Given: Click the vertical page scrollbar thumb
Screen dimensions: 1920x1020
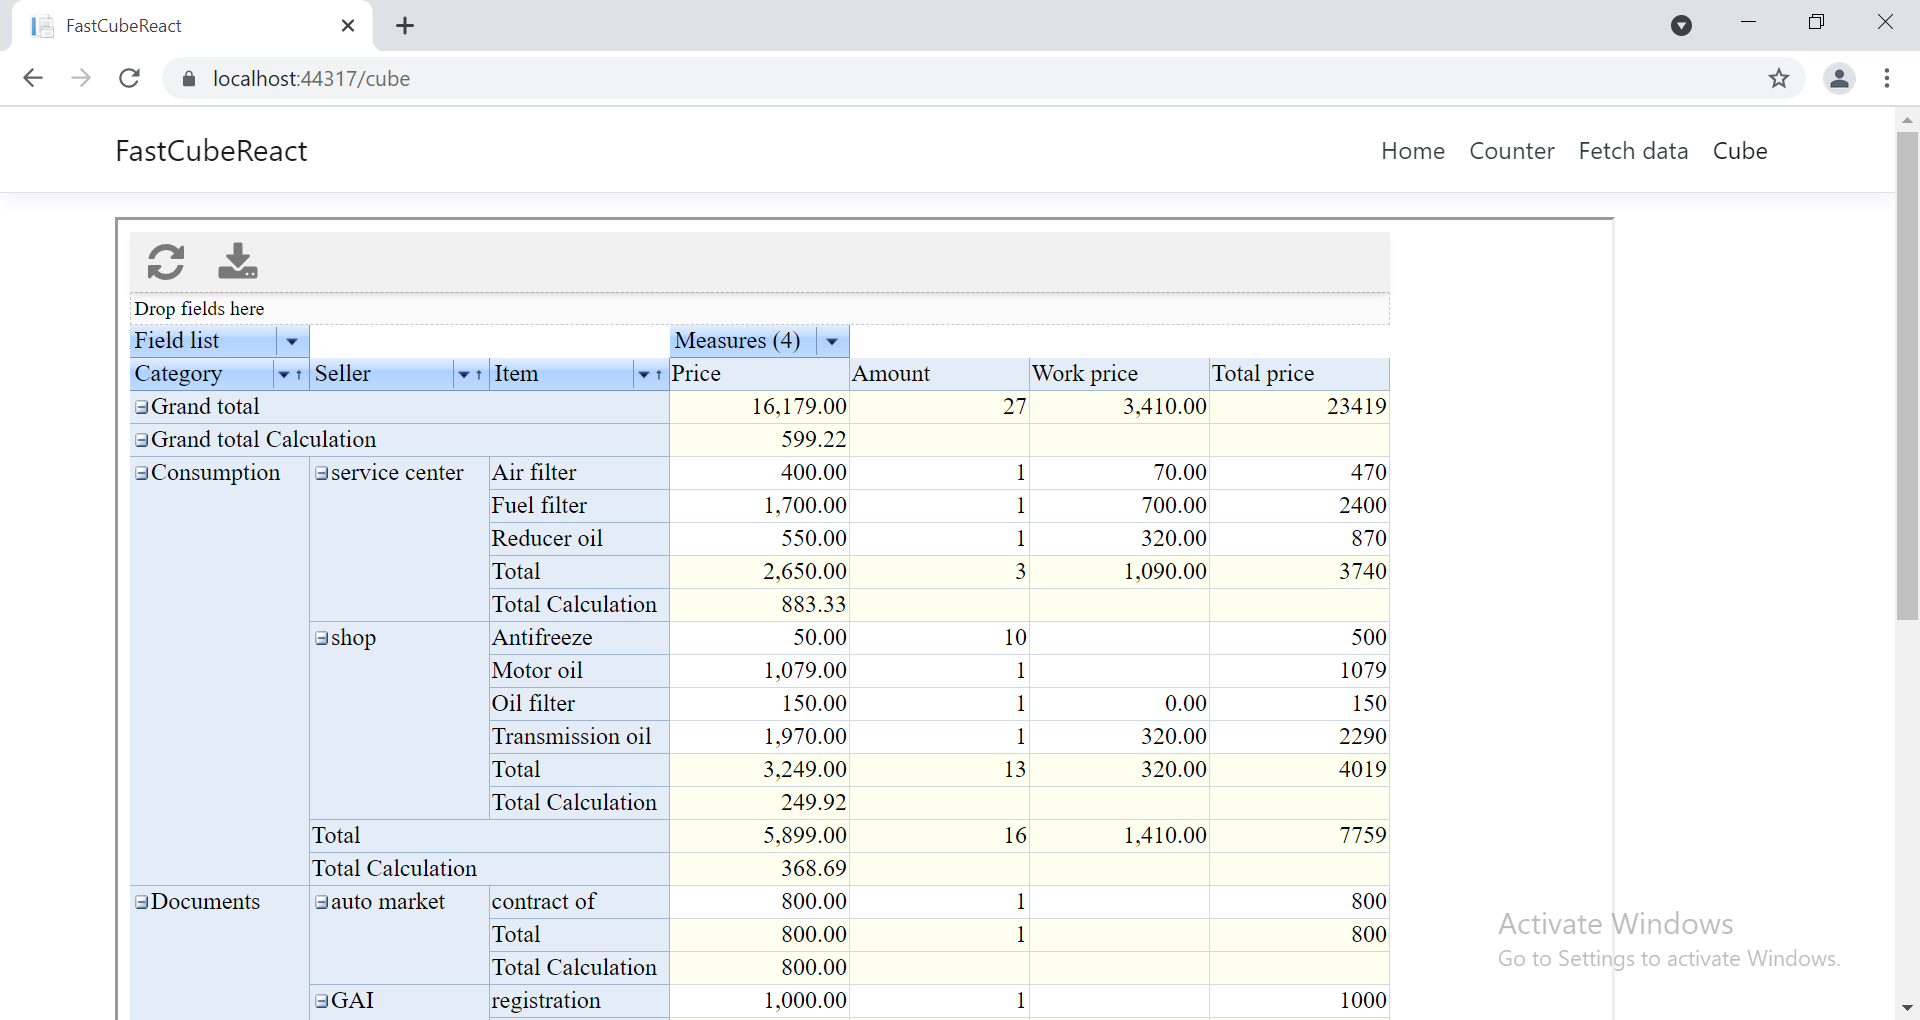Looking at the screenshot, I should click(1907, 375).
